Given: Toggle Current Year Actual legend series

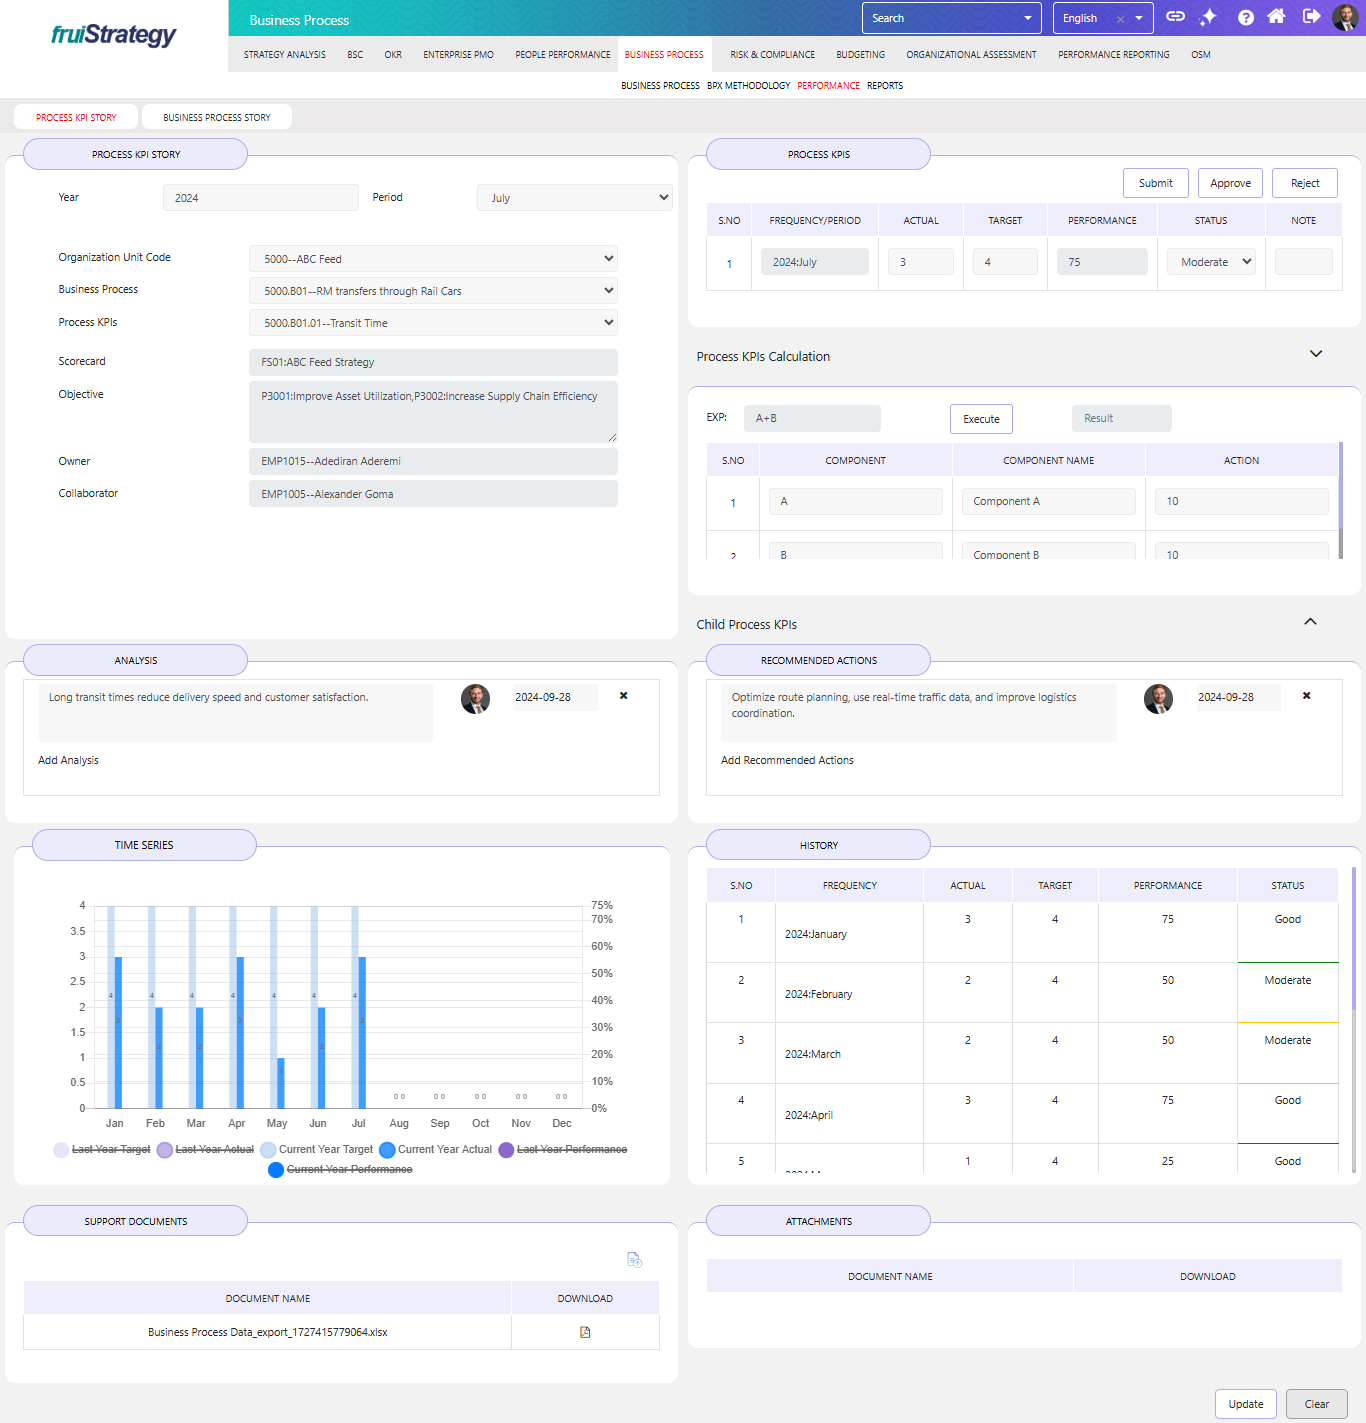Looking at the screenshot, I should [436, 1150].
